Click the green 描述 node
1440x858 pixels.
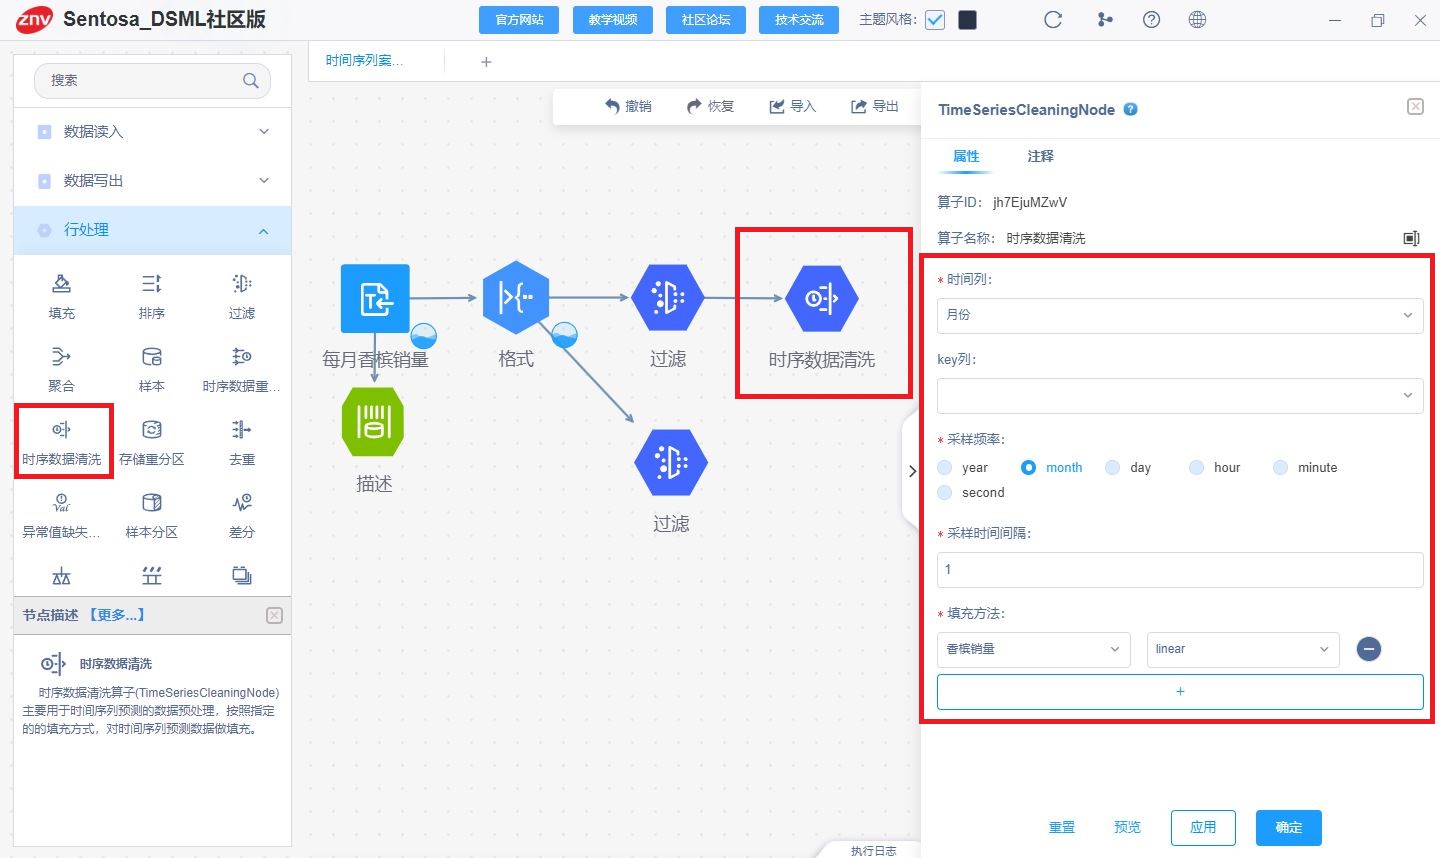click(373, 422)
